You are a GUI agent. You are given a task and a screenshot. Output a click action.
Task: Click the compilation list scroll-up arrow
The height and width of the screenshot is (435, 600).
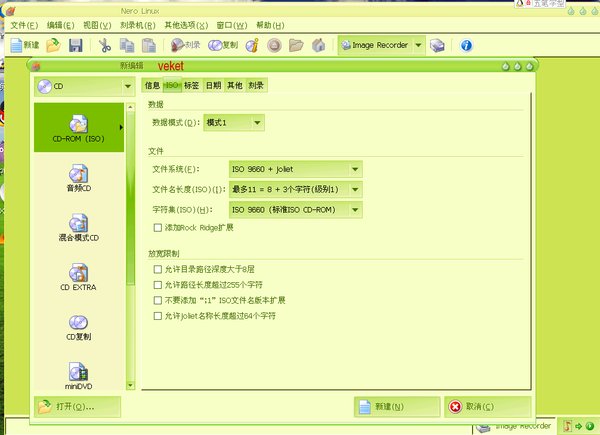(x=130, y=107)
